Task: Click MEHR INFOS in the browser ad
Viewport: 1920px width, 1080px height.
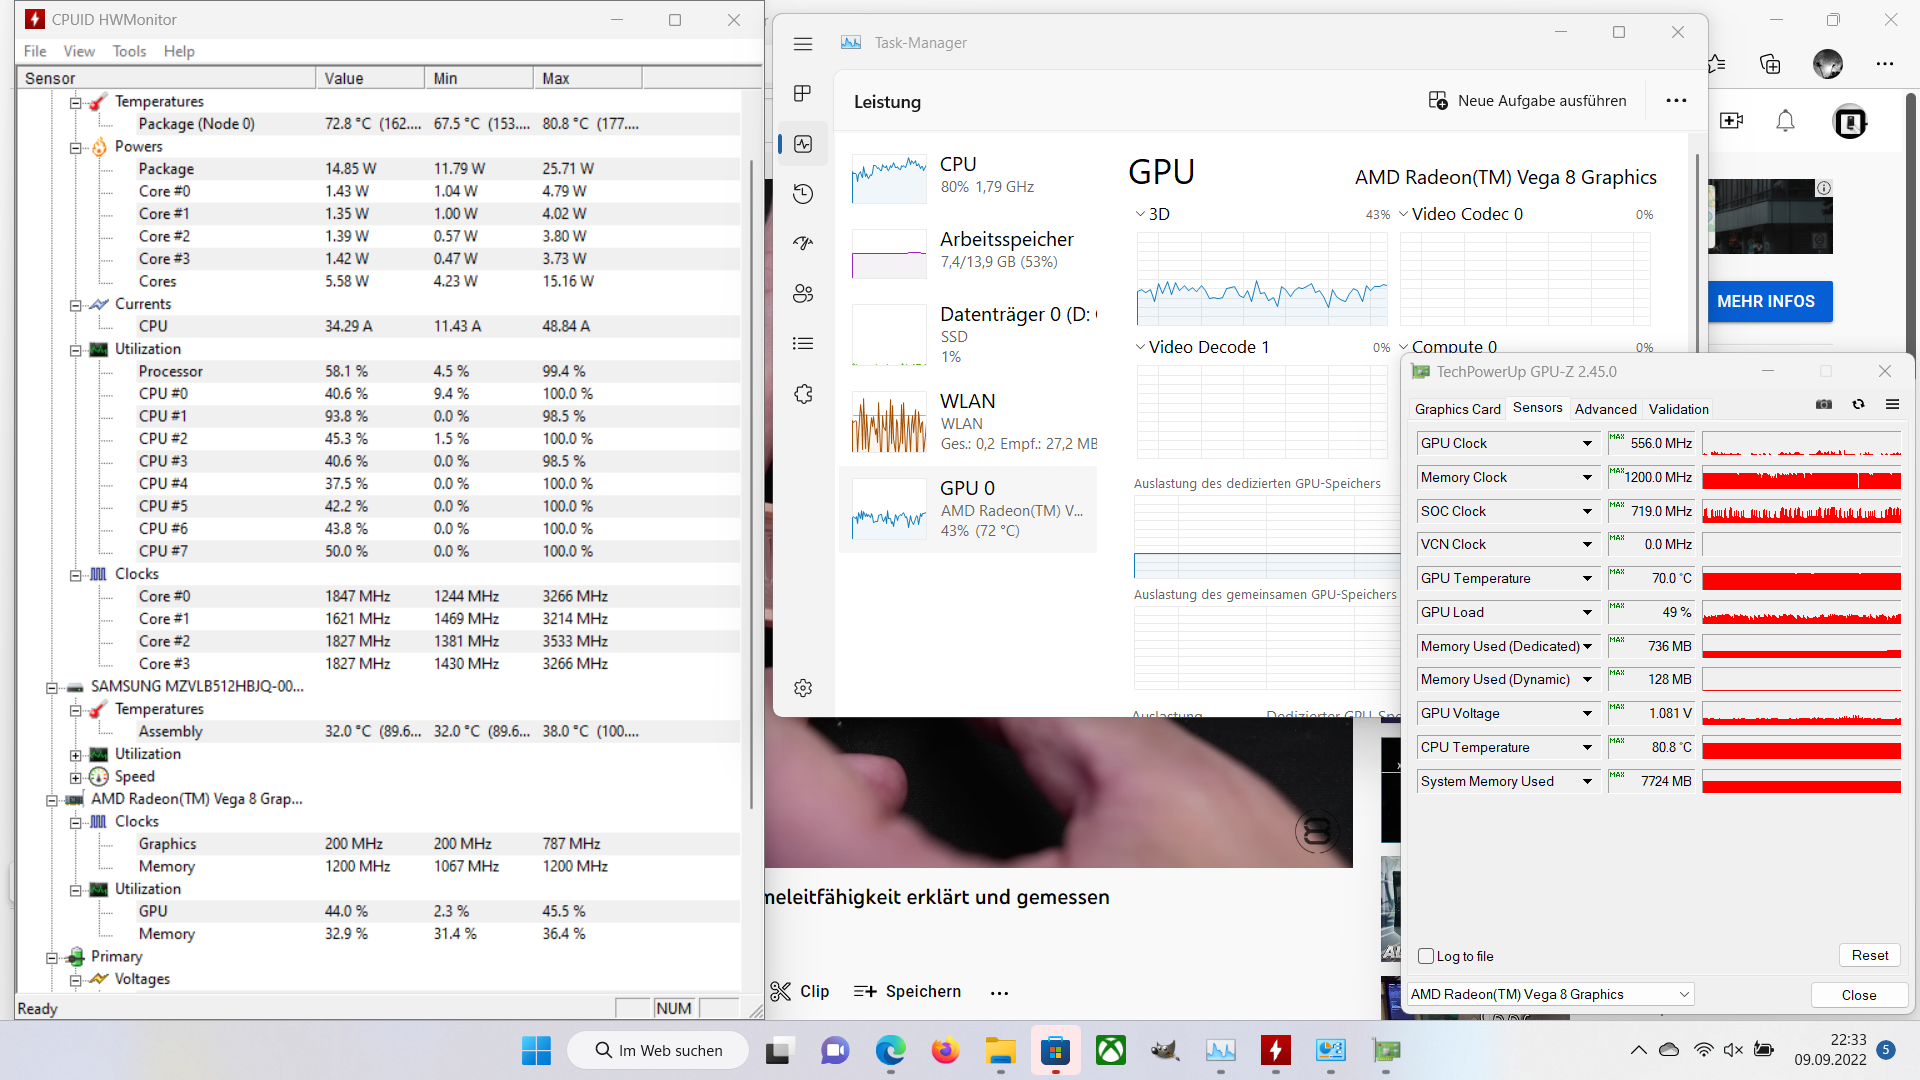Action: tap(1769, 301)
